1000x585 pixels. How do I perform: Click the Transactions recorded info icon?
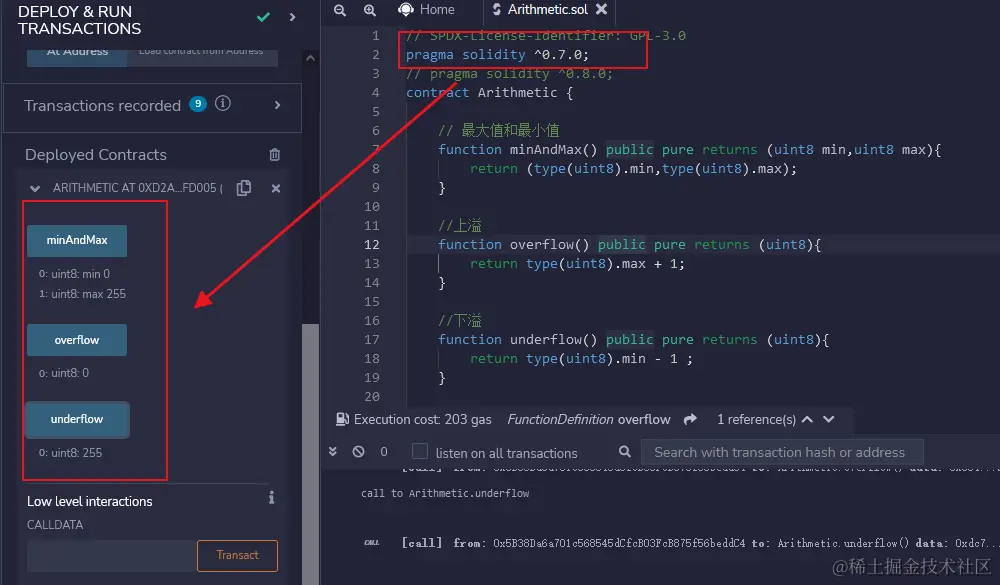(223, 103)
